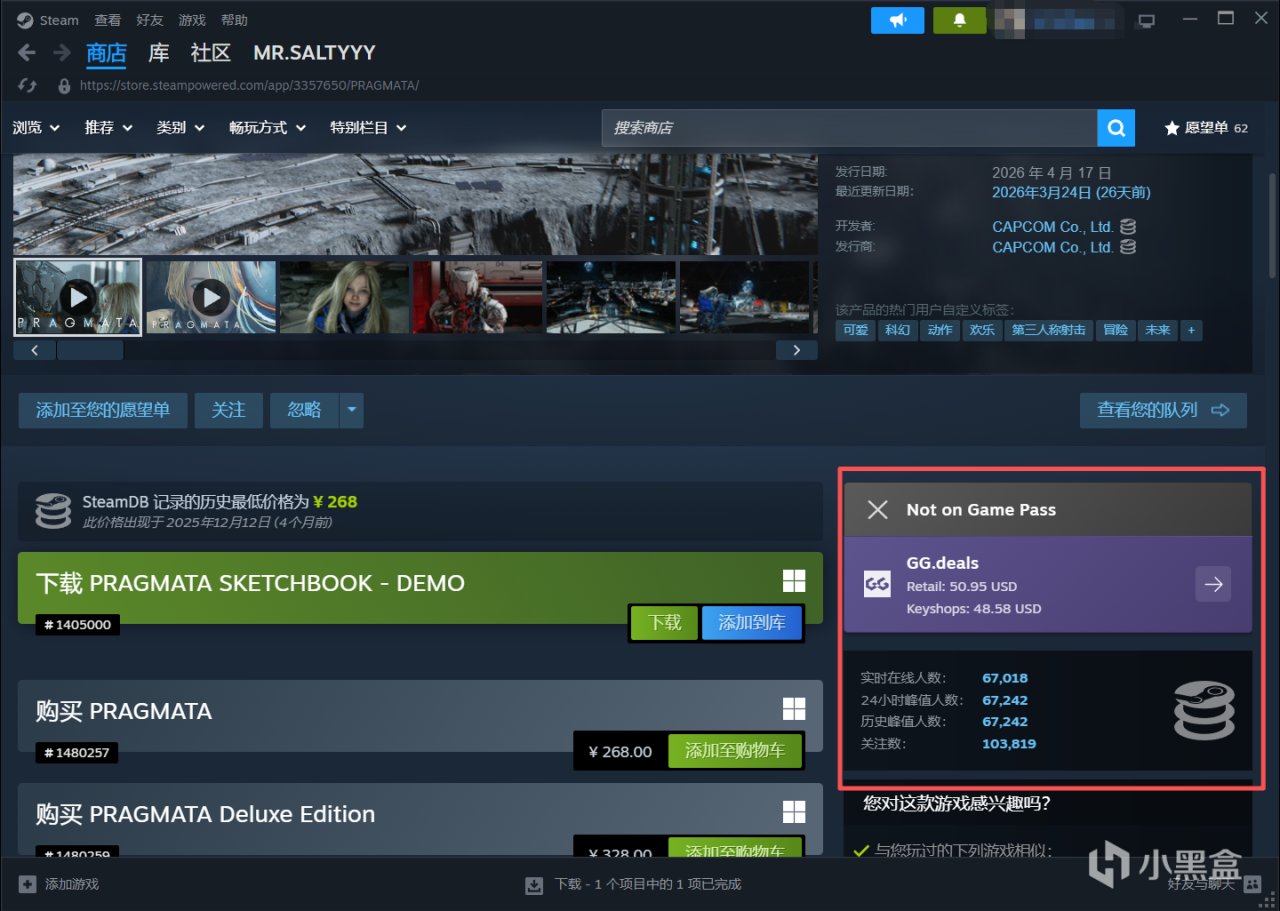
Task: Click the SteamDB icon beside the developer name
Action: (1128, 227)
